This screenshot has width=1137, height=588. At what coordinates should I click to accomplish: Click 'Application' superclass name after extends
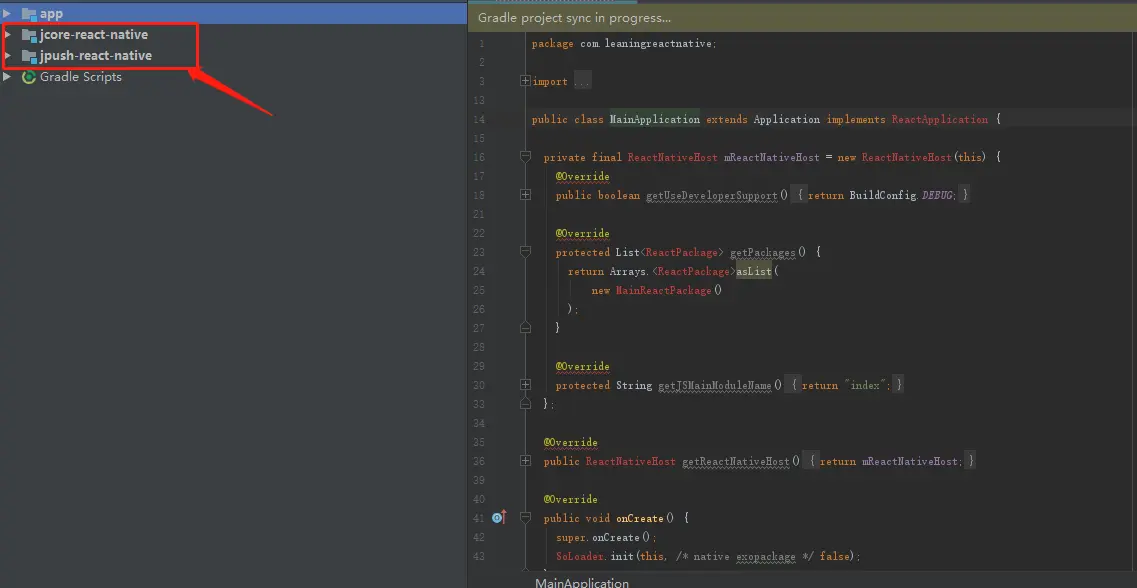click(787, 120)
